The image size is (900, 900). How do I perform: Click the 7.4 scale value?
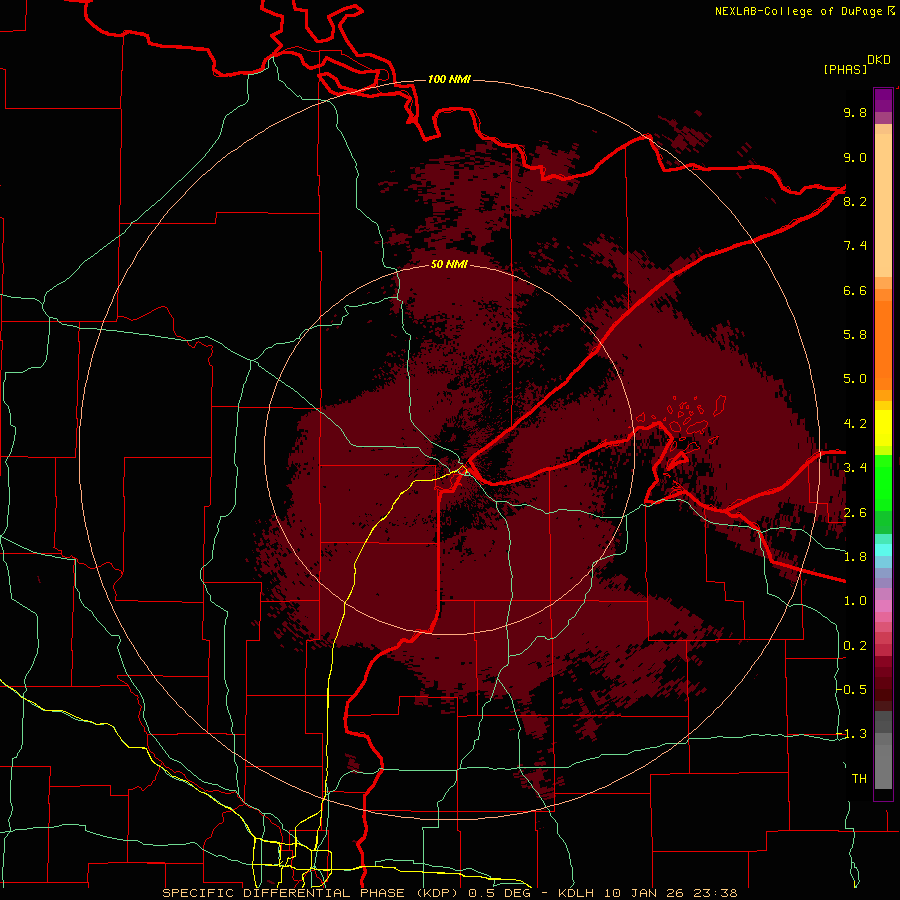[x=855, y=246]
